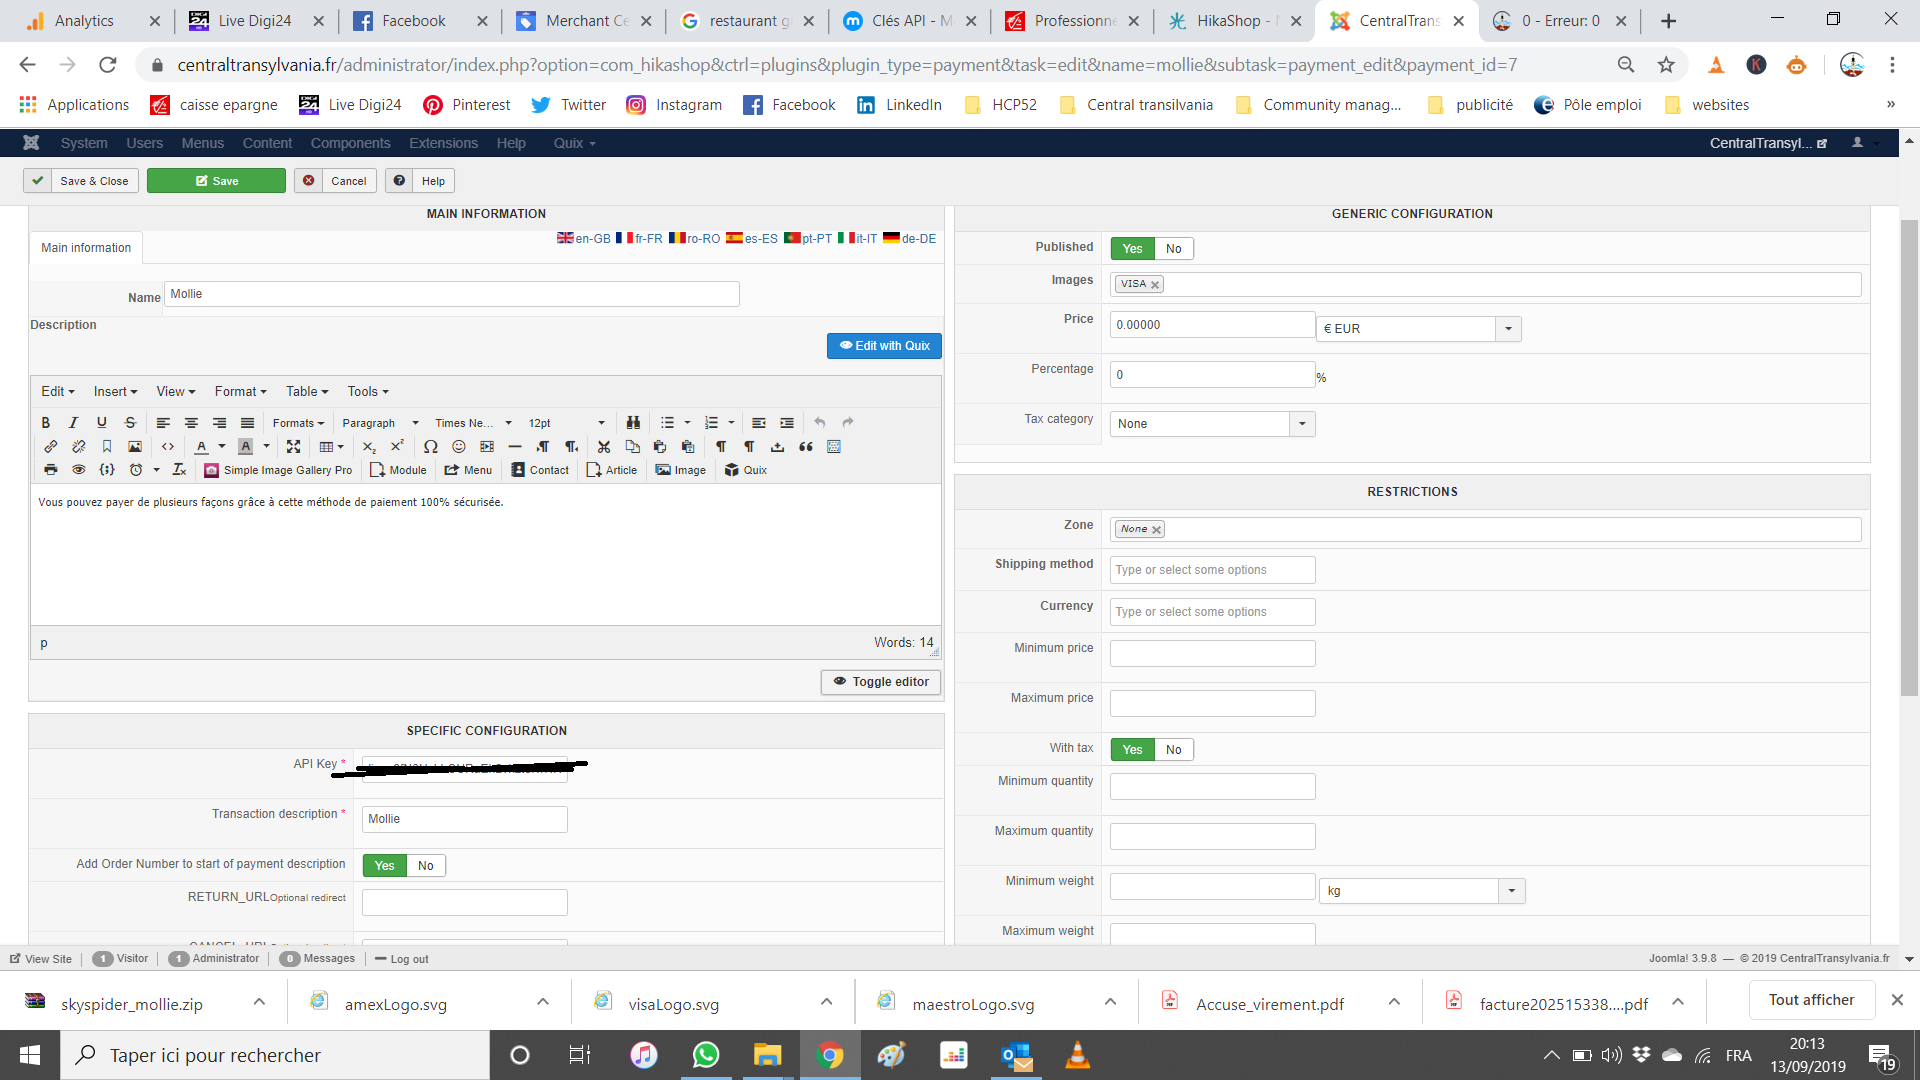1920x1080 pixels.
Task: Set Published to No
Action: coord(1173,249)
